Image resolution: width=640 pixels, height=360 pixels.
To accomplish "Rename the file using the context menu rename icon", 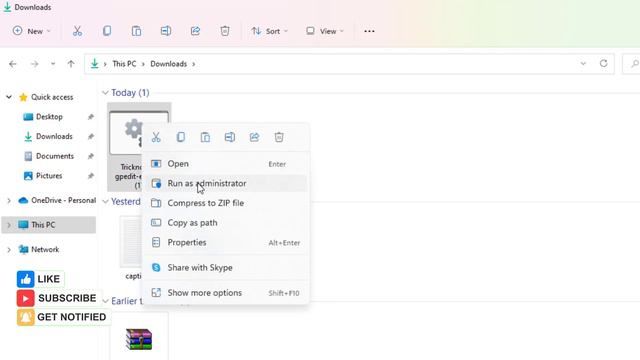I will 230,137.
